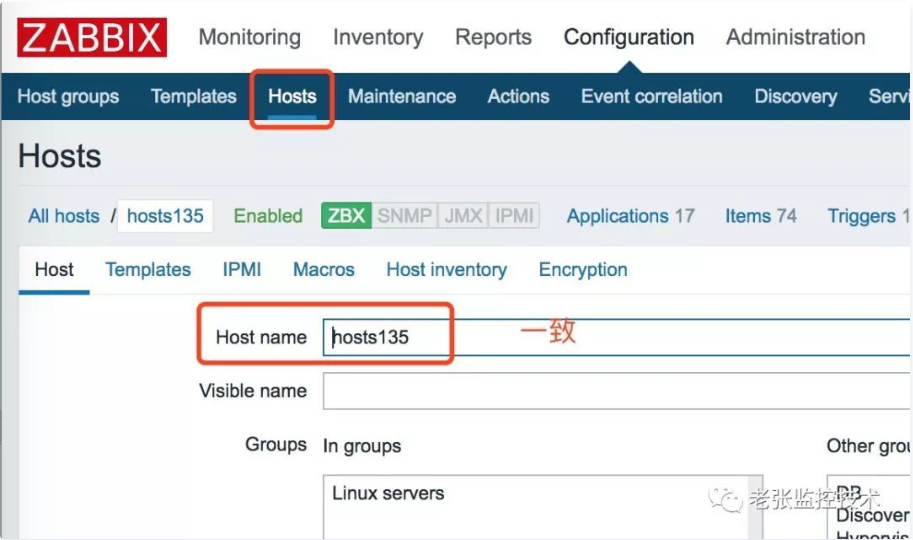The image size is (913, 540).
Task: Open the Administration menu
Action: click(795, 38)
